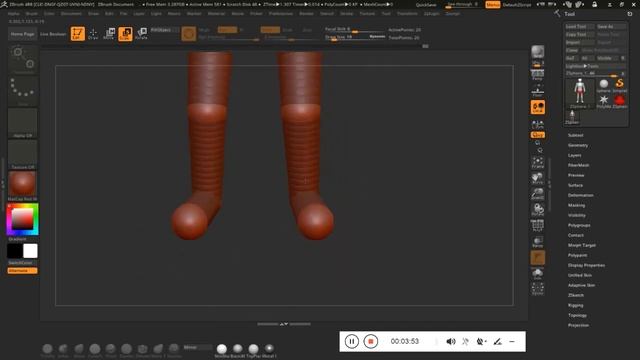Screen dimensions: 640x360
Task: Pick a color in the color picker
Action: pos(22,220)
